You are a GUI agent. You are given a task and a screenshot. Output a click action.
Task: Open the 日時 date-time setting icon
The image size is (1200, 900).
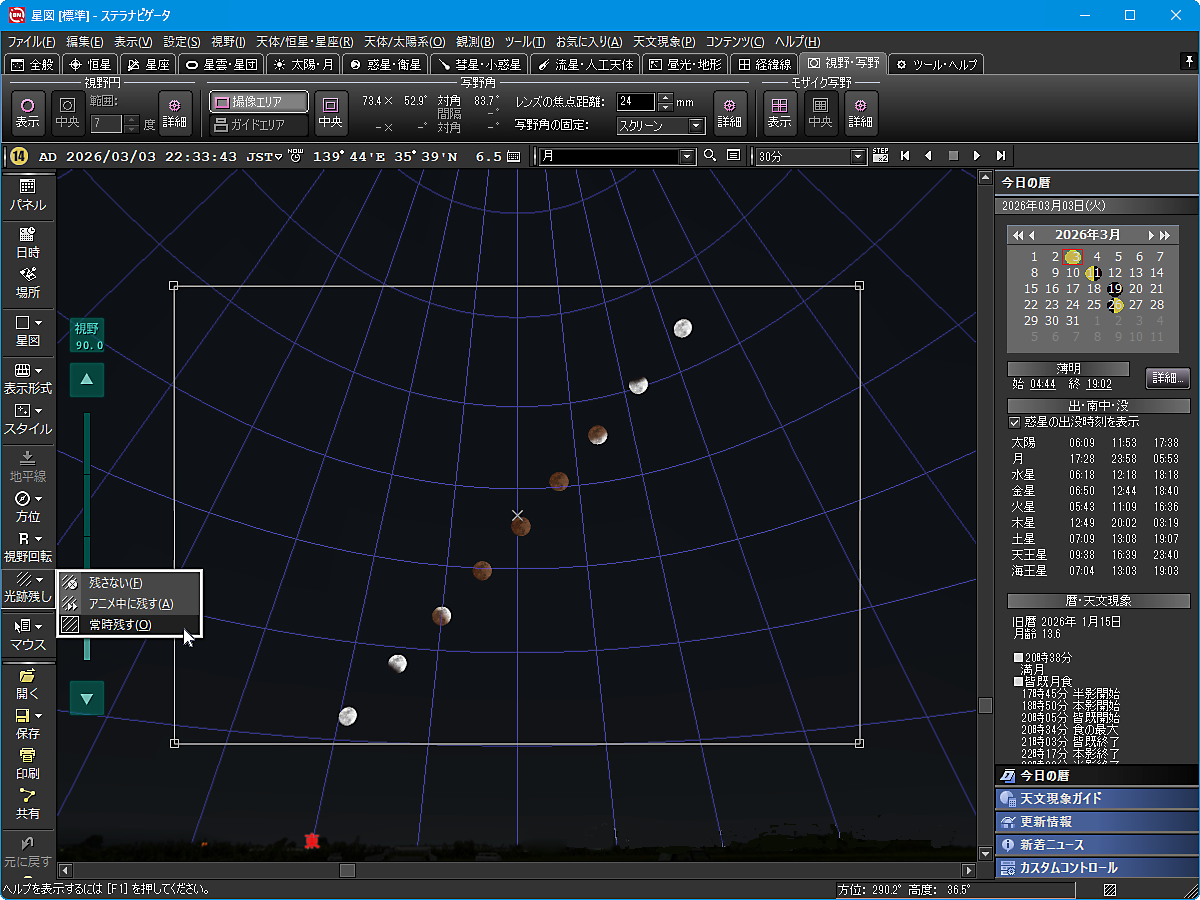(27, 242)
